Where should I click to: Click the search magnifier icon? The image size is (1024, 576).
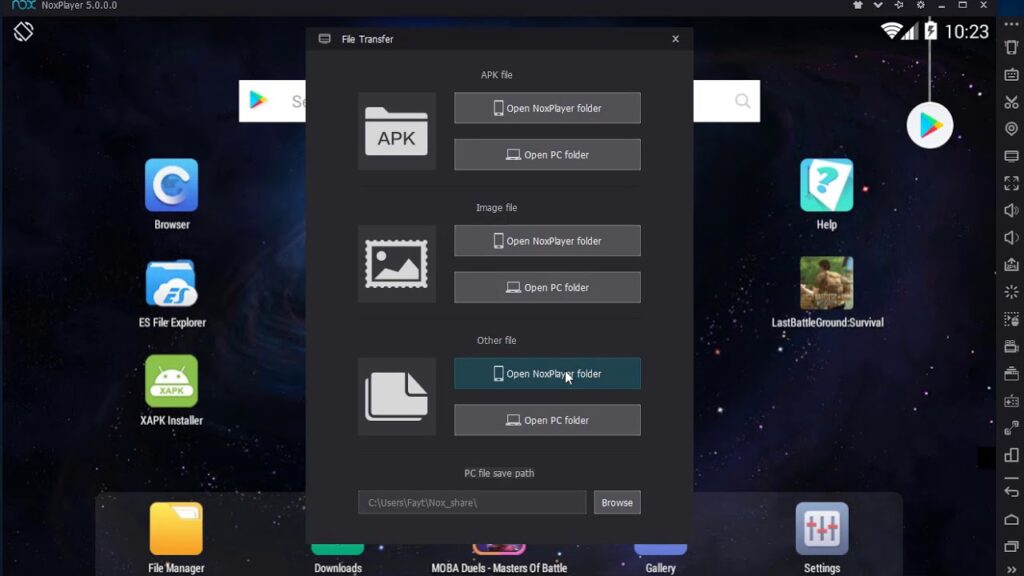[x=743, y=101]
